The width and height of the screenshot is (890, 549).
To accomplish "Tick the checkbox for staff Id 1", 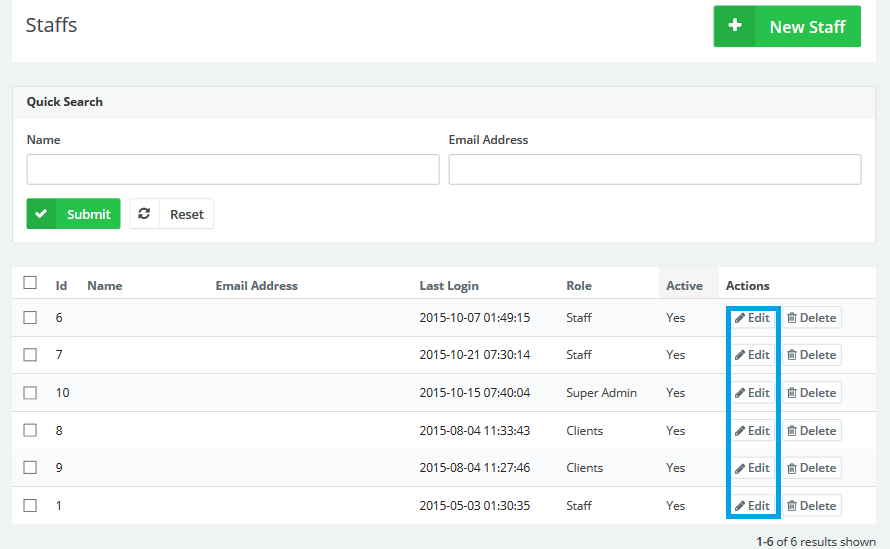I will (x=30, y=506).
